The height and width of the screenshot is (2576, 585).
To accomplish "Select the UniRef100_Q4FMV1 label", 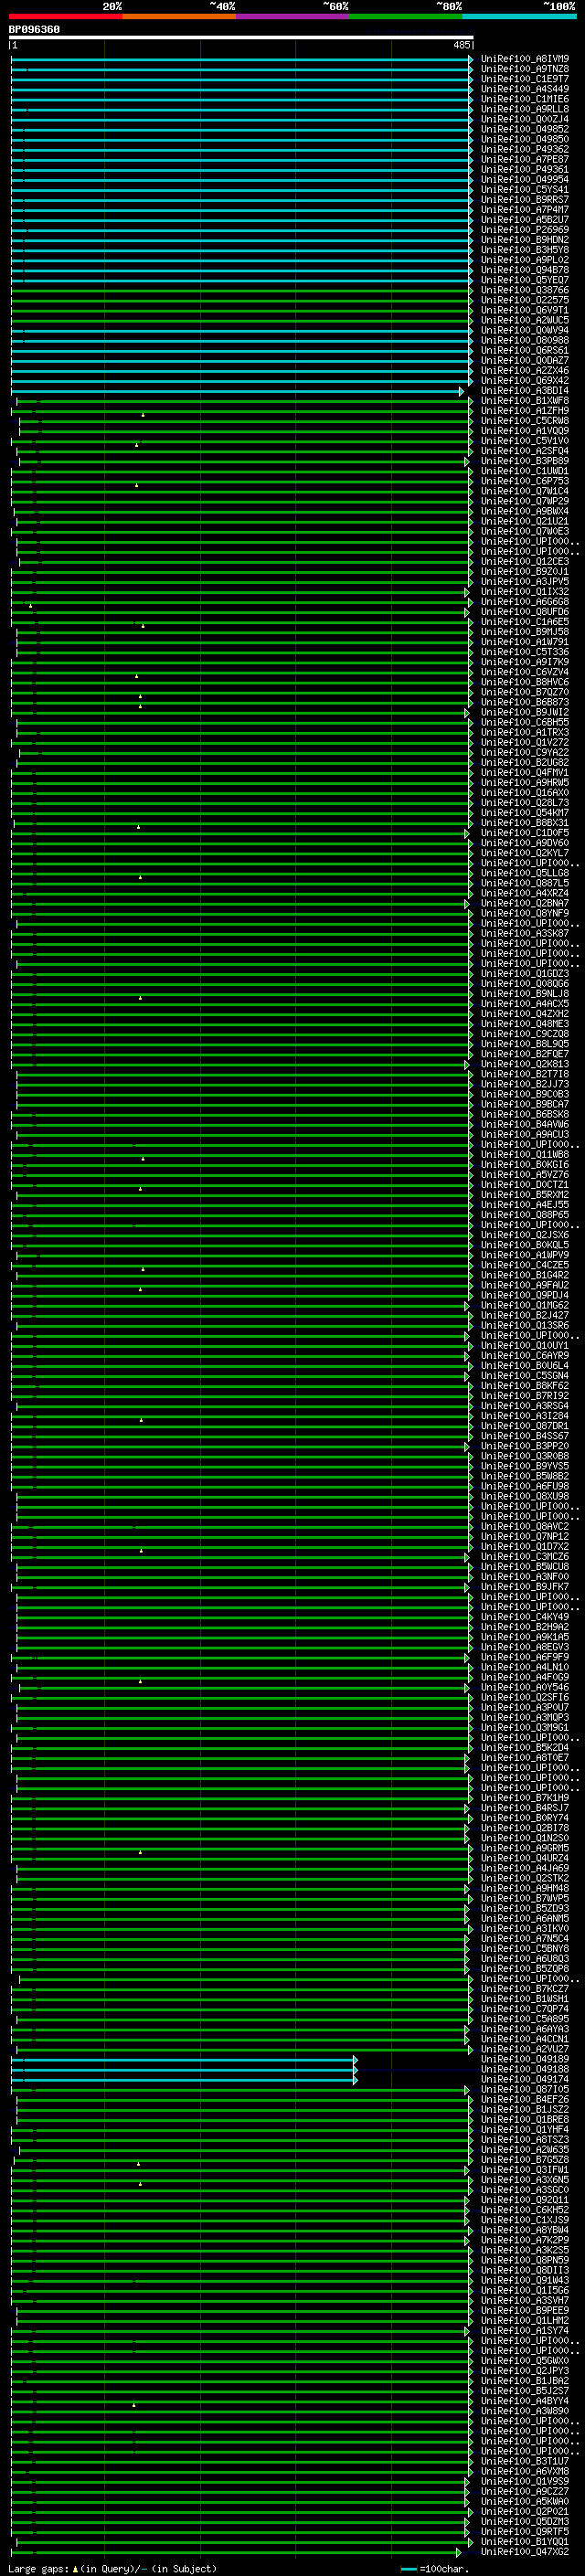I will [x=525, y=773].
